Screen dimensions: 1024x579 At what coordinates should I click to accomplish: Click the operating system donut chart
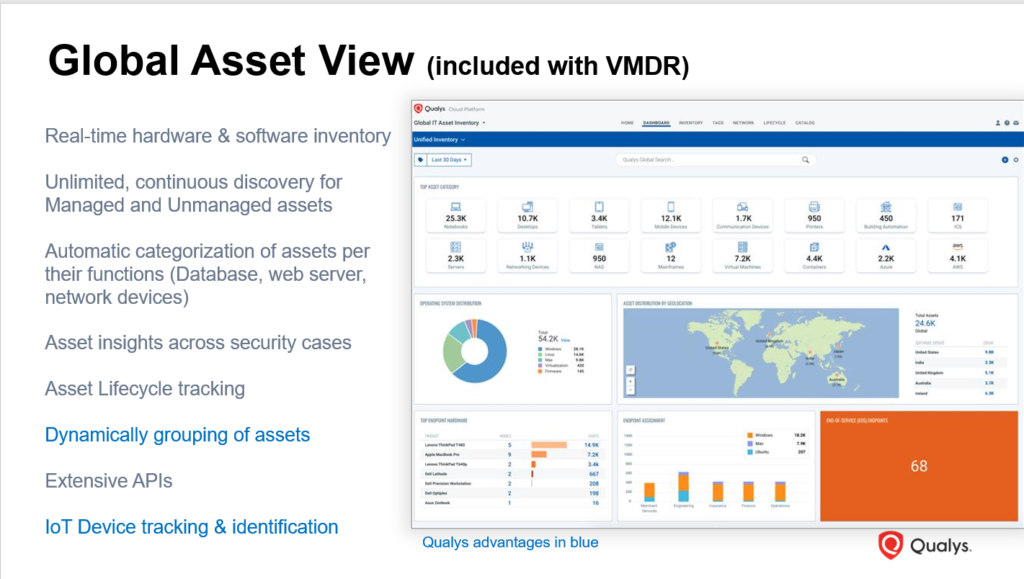tap(475, 351)
